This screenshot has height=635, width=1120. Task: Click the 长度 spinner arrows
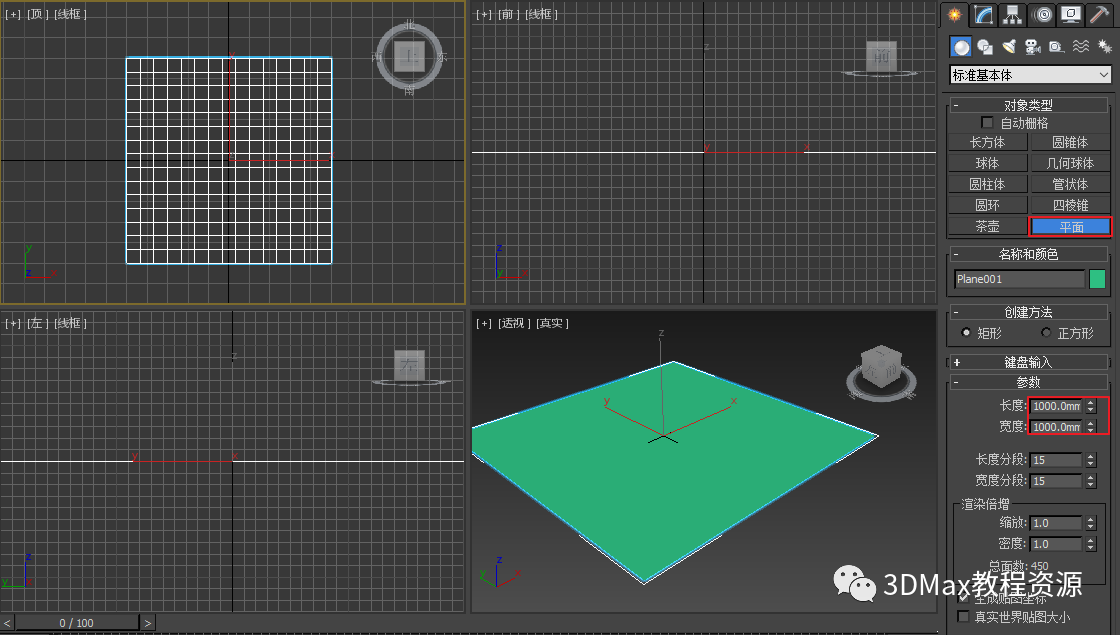pos(1091,406)
